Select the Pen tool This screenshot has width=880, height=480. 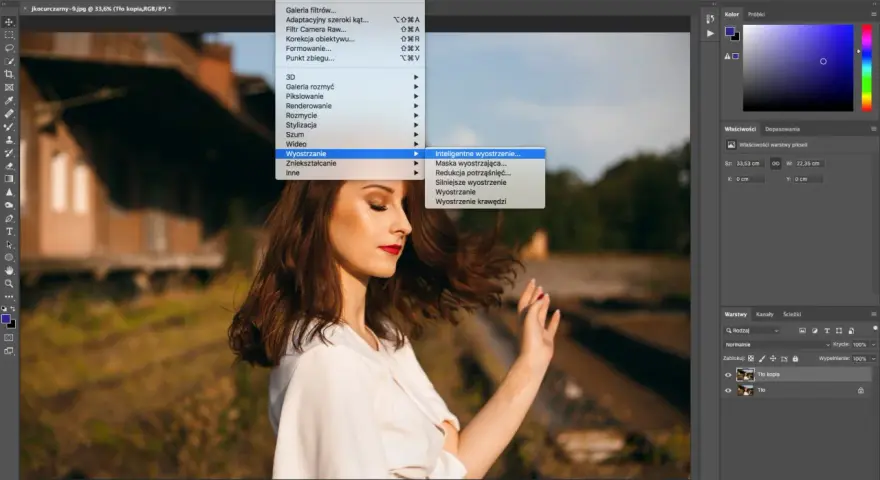(9, 218)
